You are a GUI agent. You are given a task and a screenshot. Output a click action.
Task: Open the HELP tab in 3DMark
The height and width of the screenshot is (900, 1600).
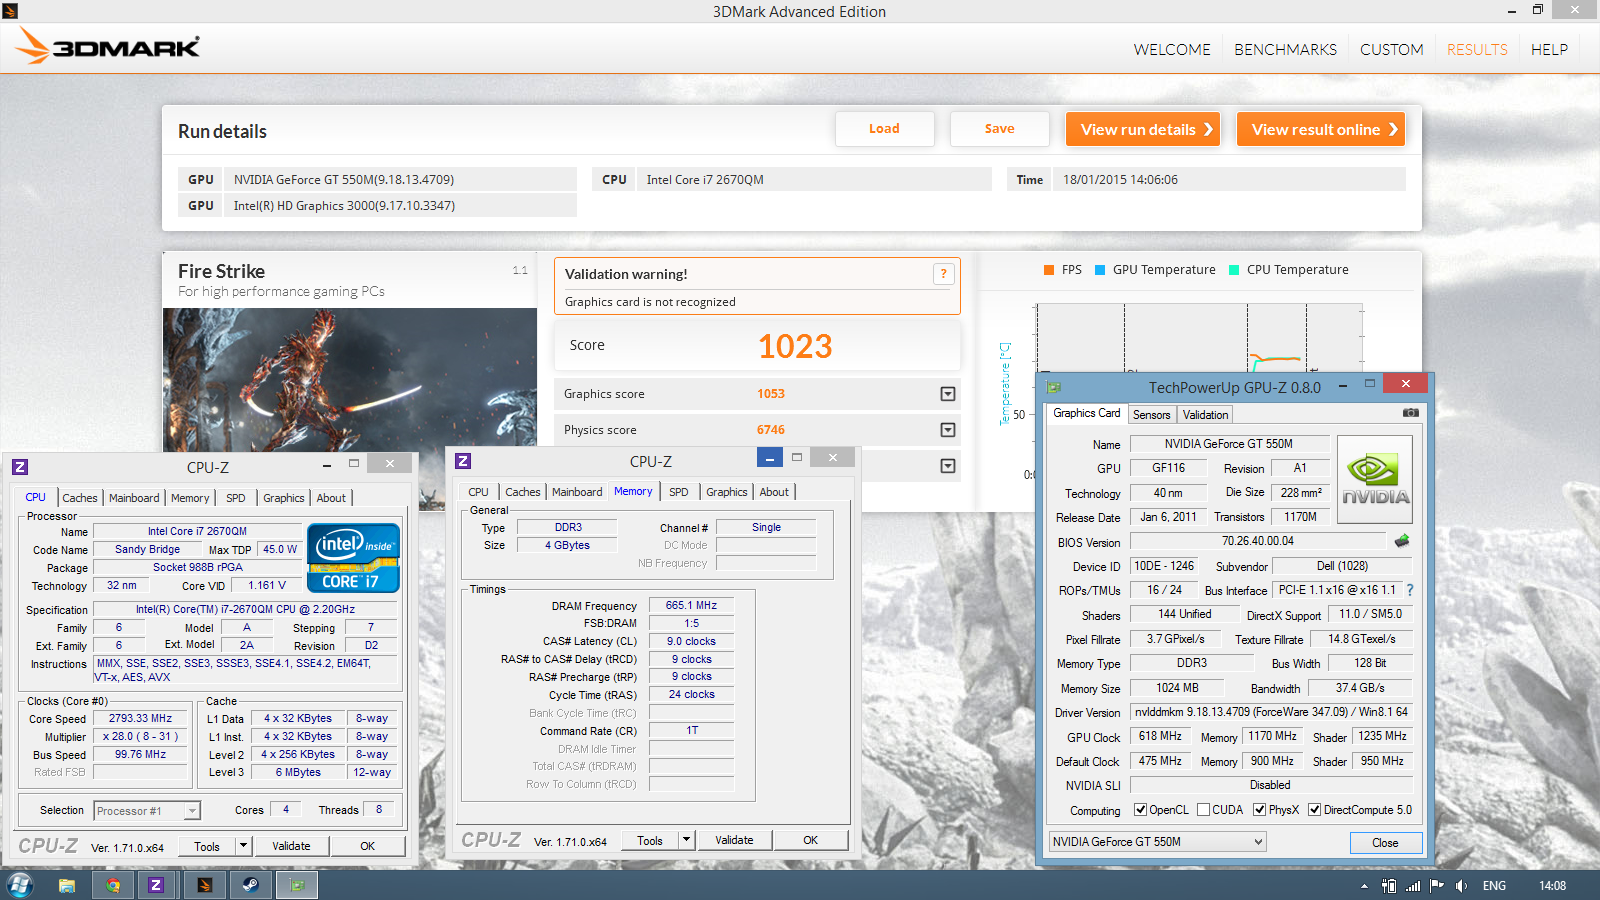point(1549,49)
